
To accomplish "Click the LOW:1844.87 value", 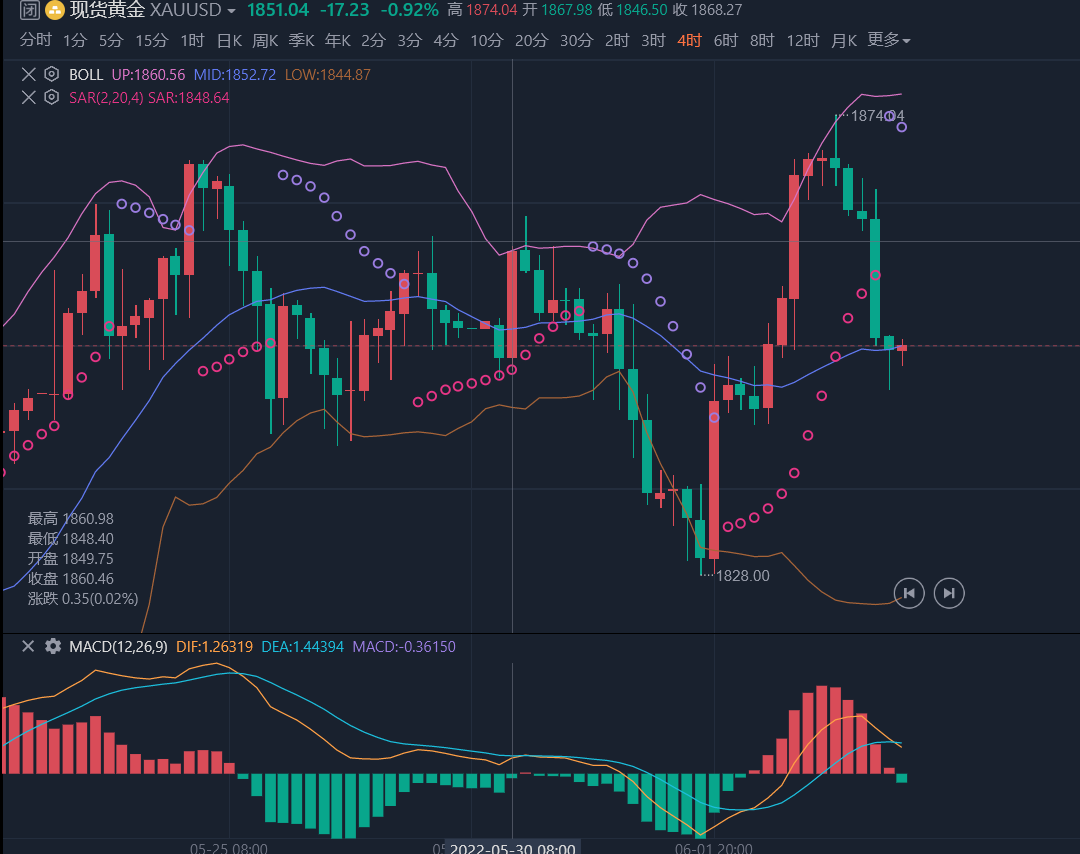I will point(328,74).
